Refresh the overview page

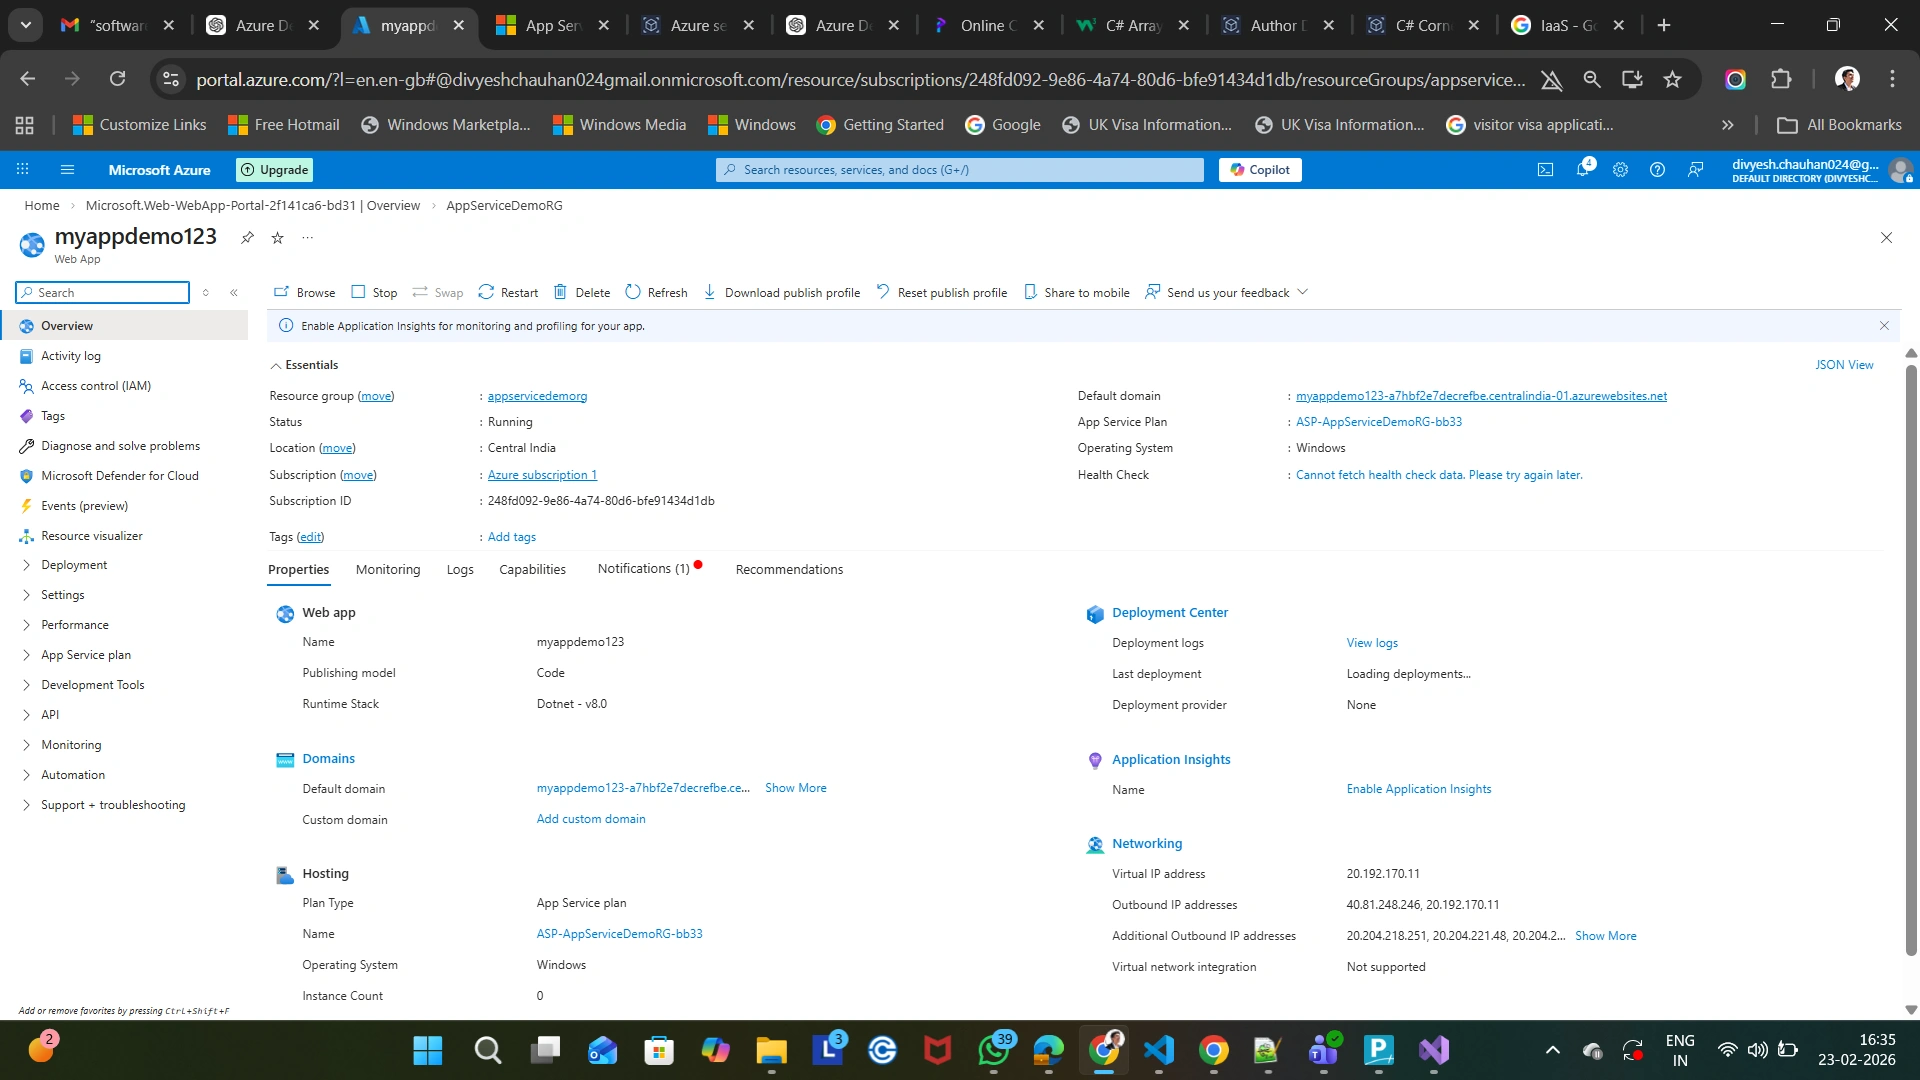point(656,293)
